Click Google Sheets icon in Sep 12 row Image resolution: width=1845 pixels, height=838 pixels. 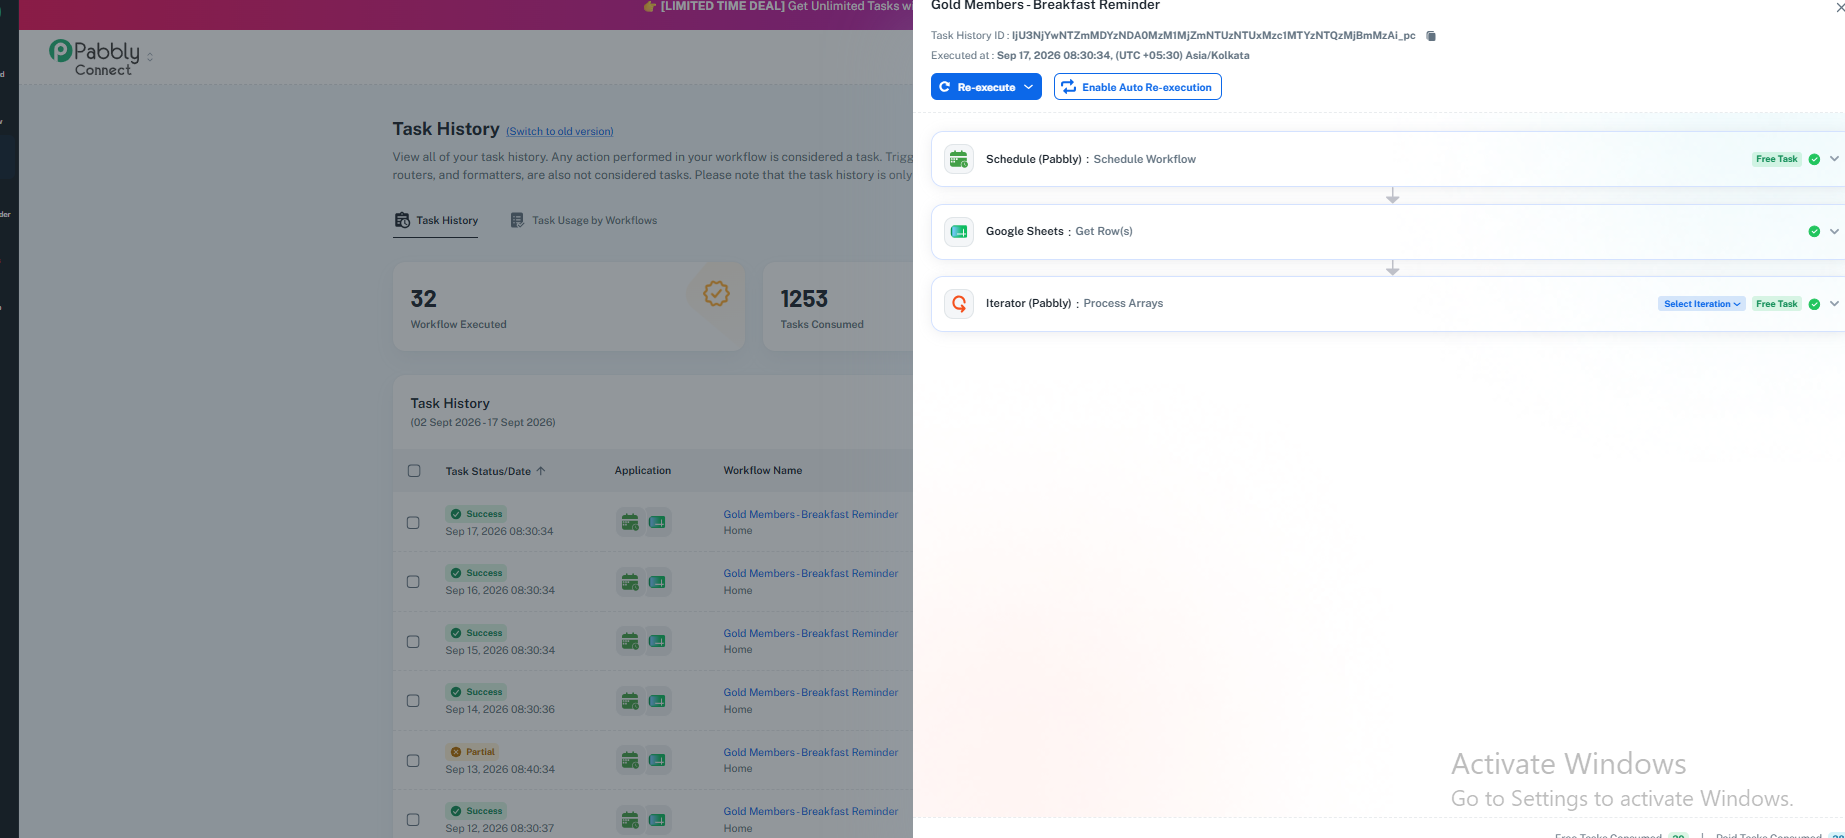tap(657, 820)
